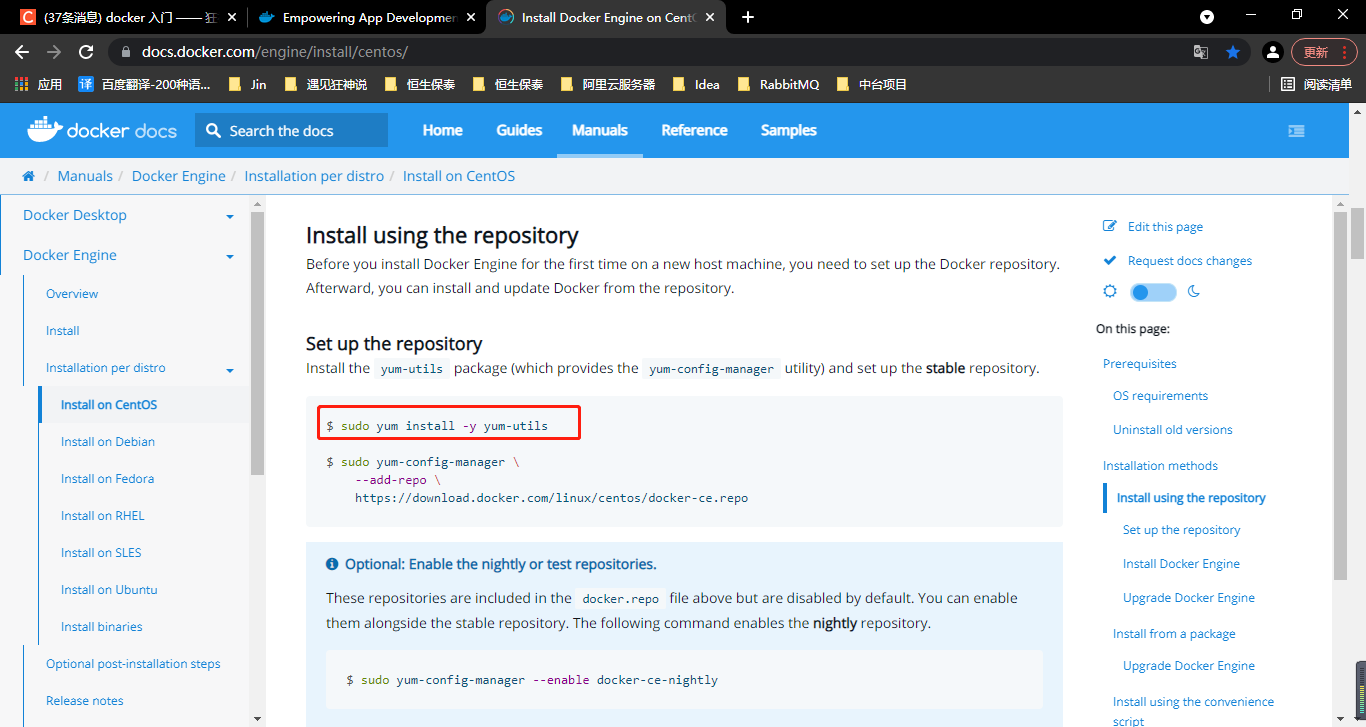Click the apps grid icon in bookmarks bar

click(x=21, y=84)
